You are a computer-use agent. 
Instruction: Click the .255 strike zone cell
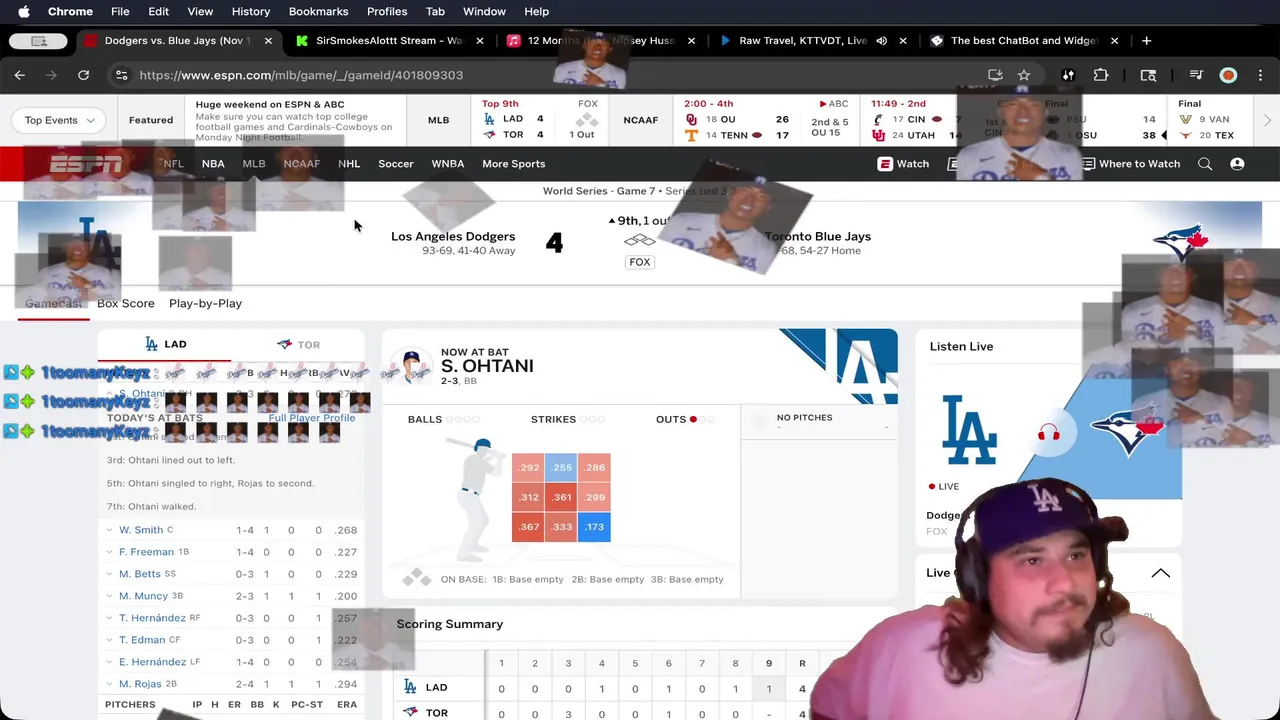point(562,467)
